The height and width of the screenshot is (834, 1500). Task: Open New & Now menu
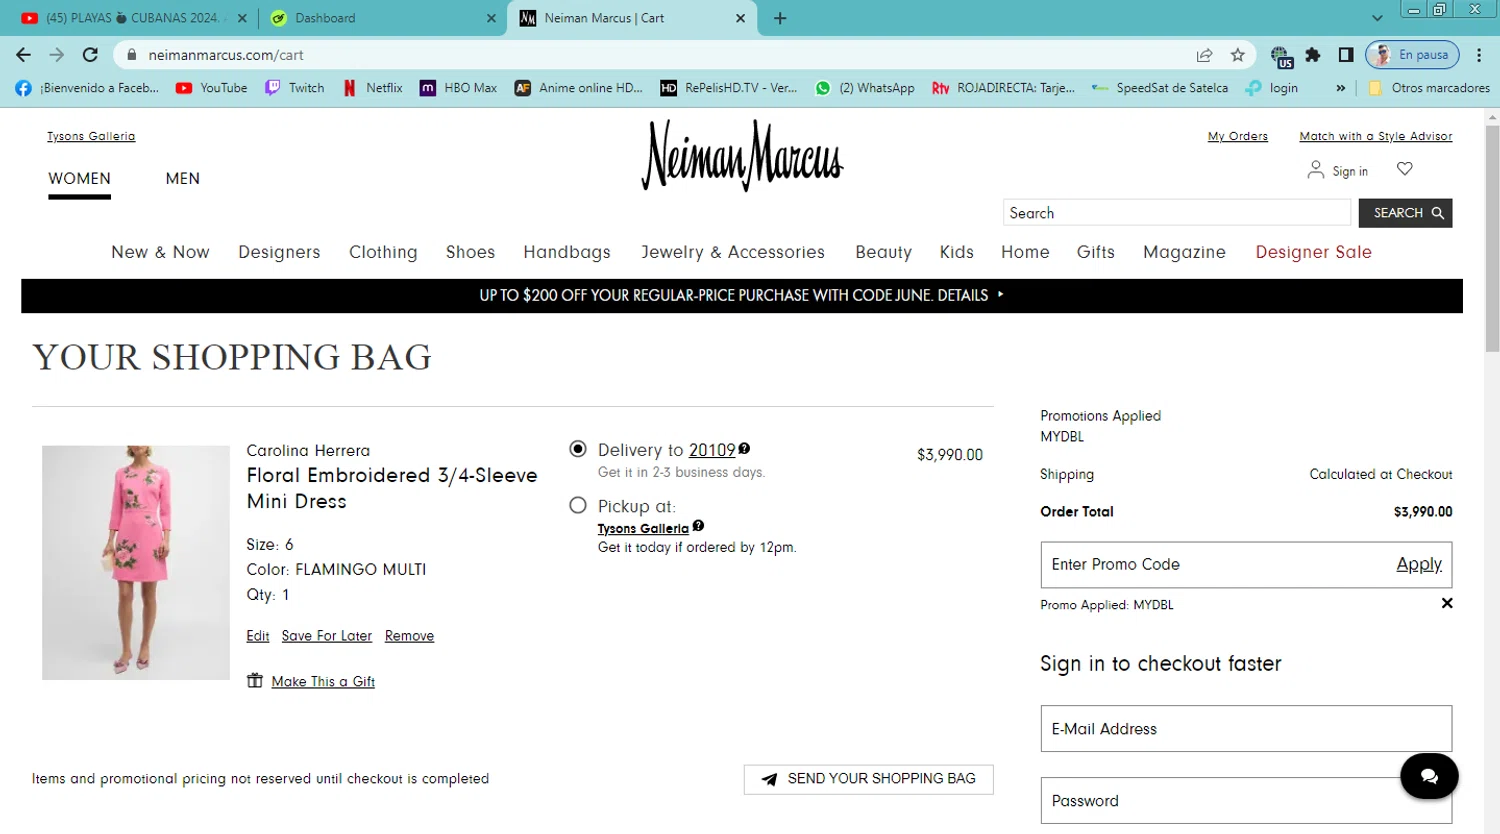coord(160,252)
